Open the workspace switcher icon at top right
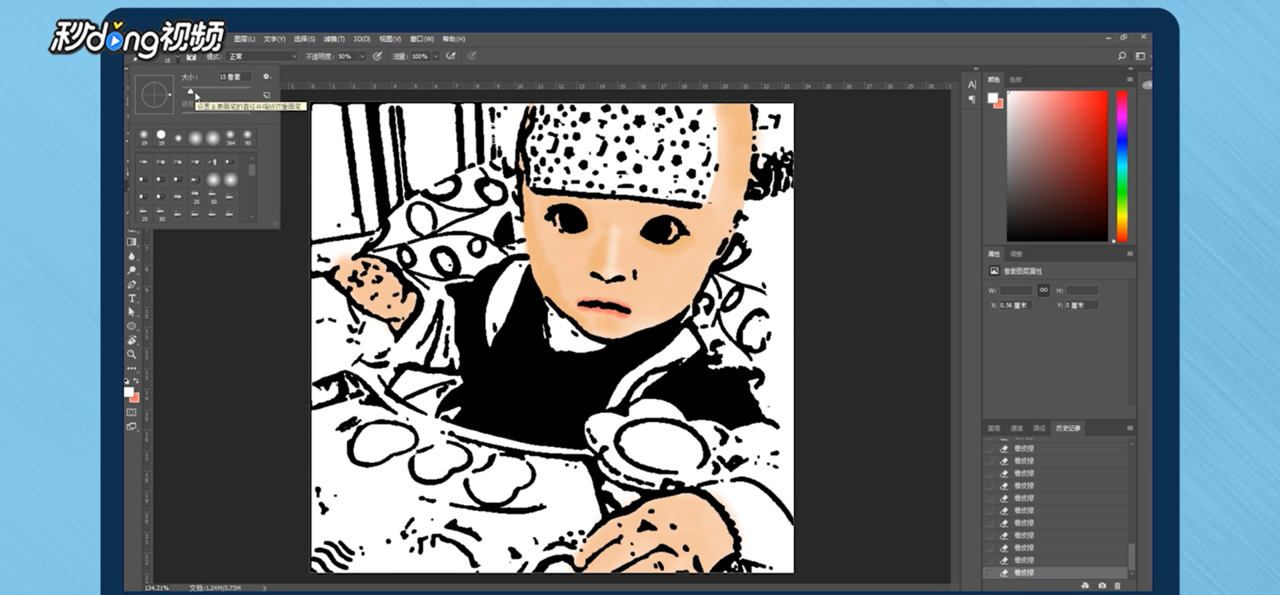Image resolution: width=1280 pixels, height=595 pixels. click(x=1140, y=56)
